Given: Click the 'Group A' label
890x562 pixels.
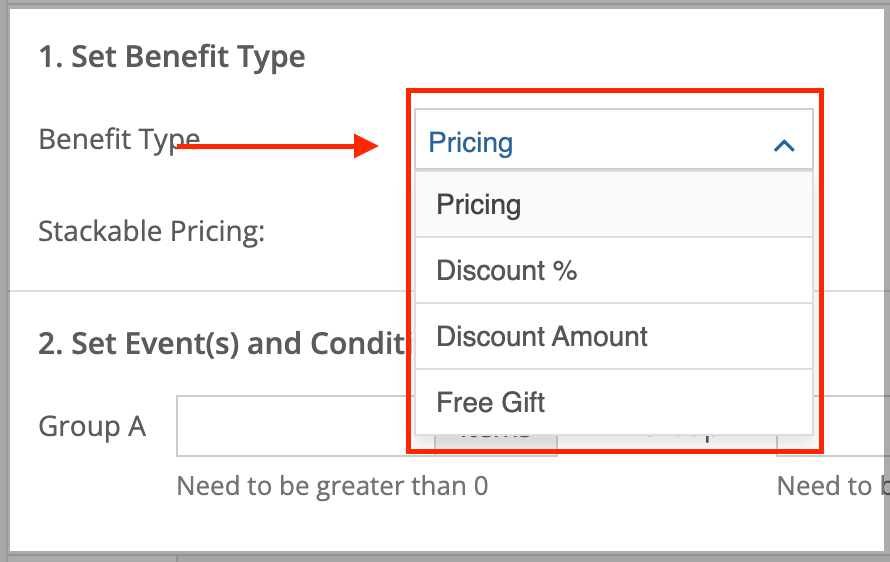Looking at the screenshot, I should 93,426.
